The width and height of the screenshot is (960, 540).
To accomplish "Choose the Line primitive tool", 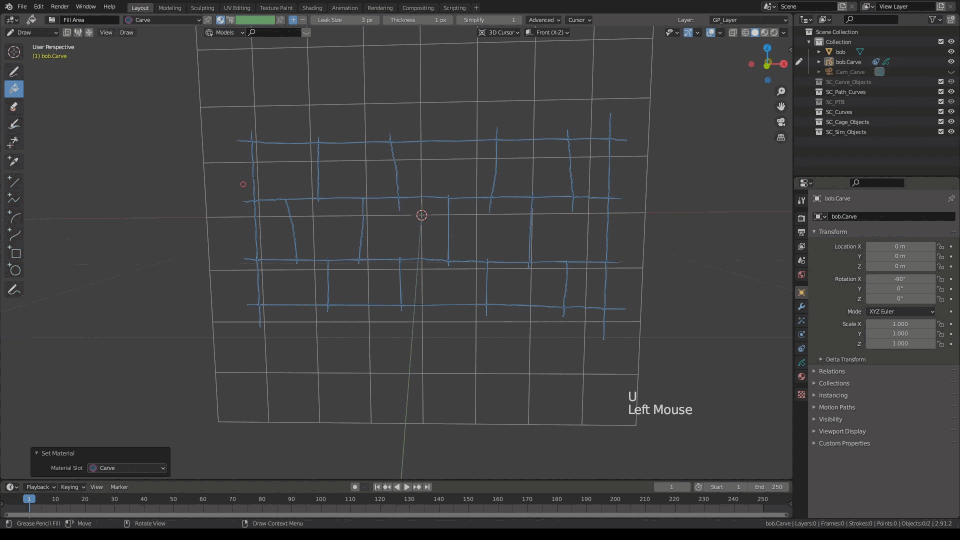I will [x=14, y=181].
